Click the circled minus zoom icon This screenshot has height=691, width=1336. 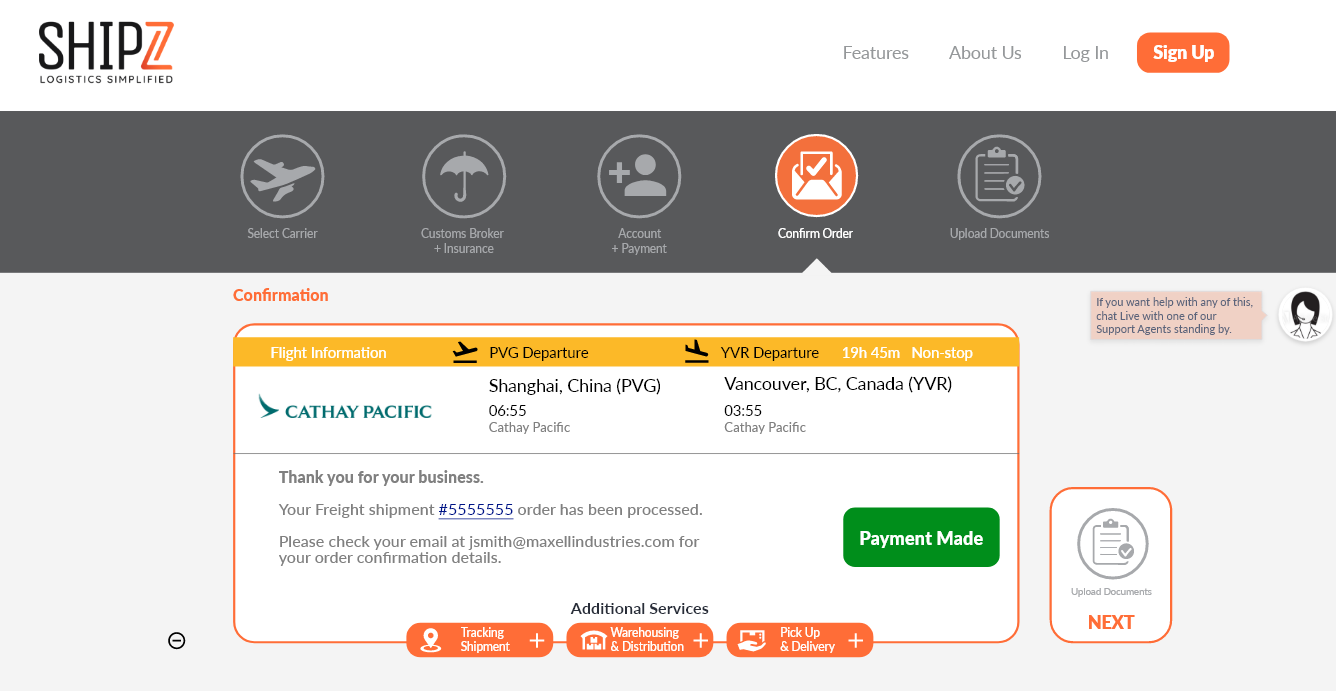[x=177, y=641]
